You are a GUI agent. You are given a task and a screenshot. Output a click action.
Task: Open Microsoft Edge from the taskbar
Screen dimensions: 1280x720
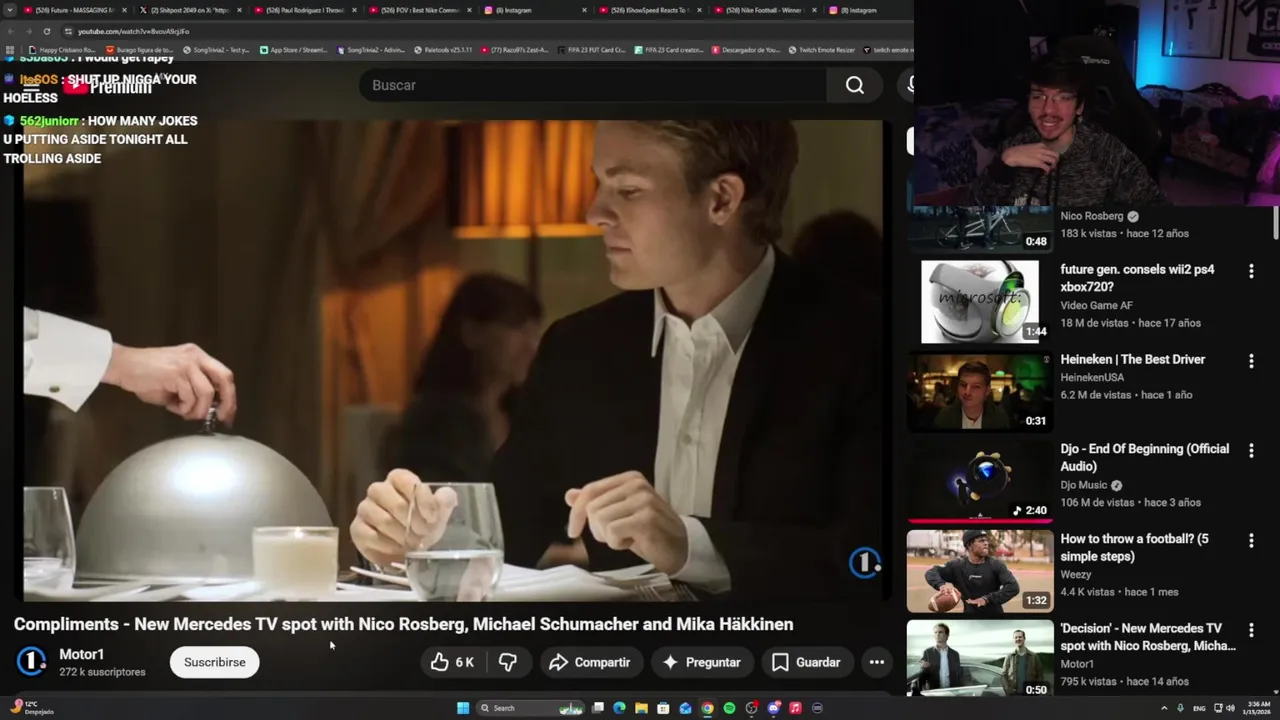tap(619, 708)
